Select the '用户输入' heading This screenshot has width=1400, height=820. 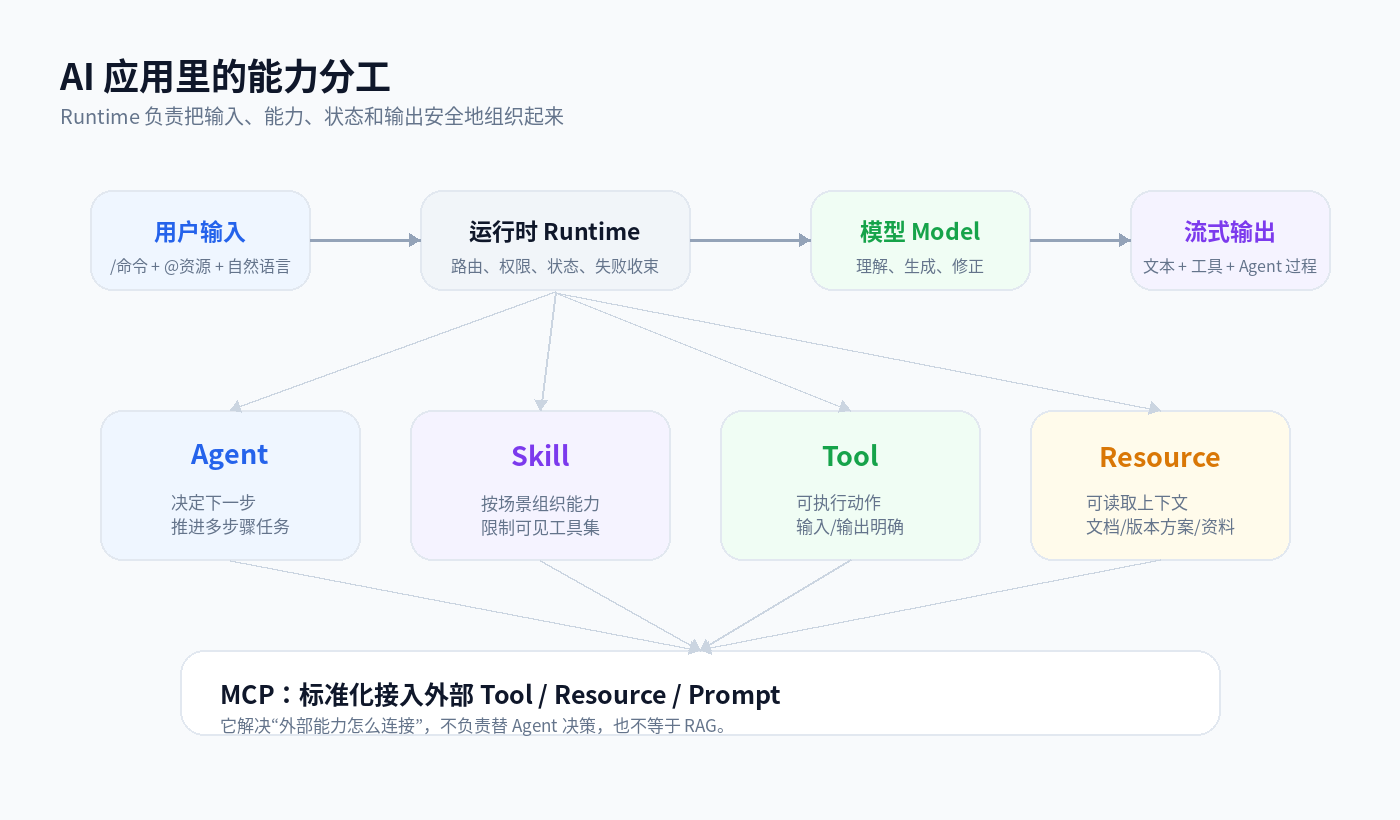(200, 232)
